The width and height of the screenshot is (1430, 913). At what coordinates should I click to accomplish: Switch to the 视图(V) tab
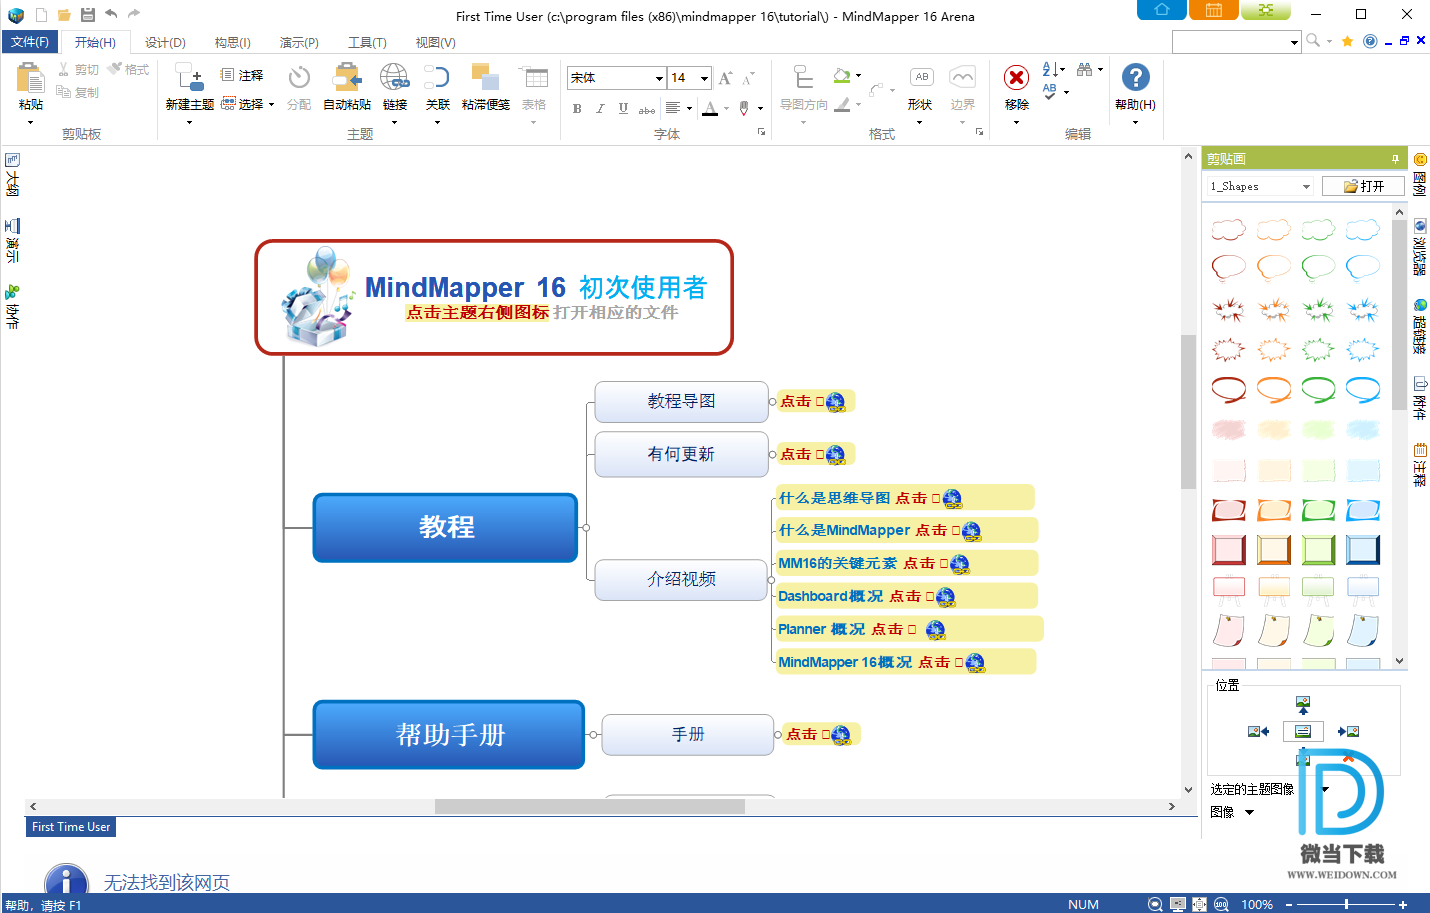point(435,43)
